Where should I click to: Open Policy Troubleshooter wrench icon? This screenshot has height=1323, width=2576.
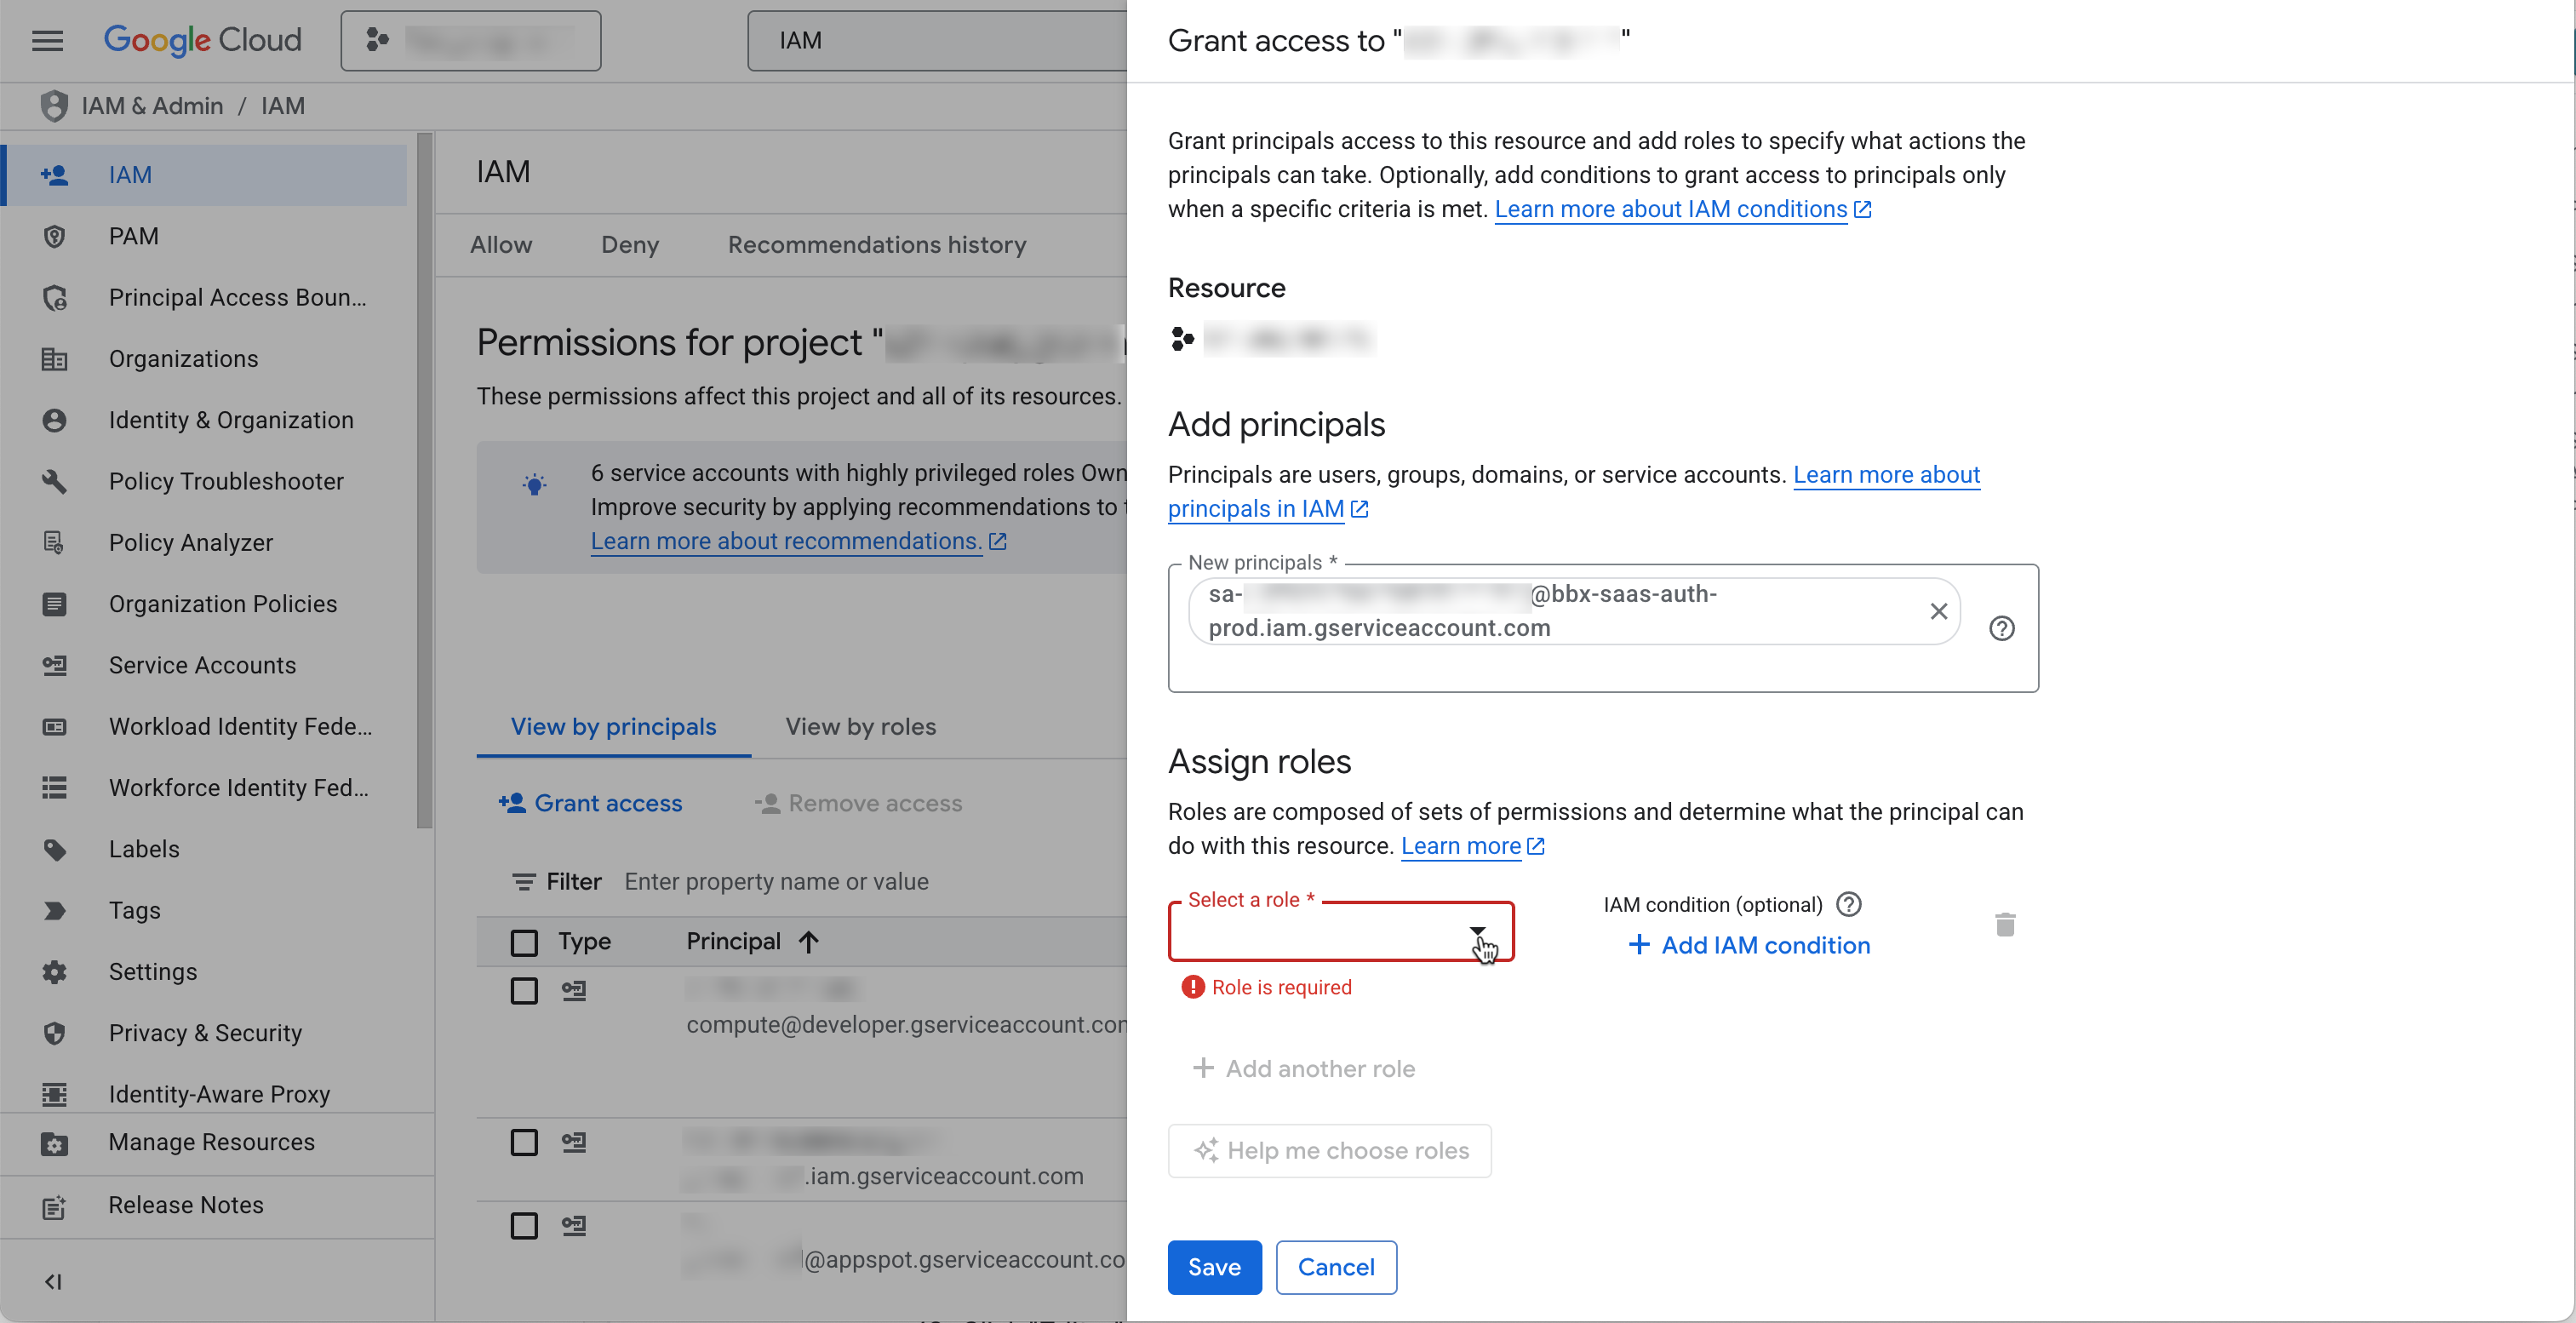point(54,481)
